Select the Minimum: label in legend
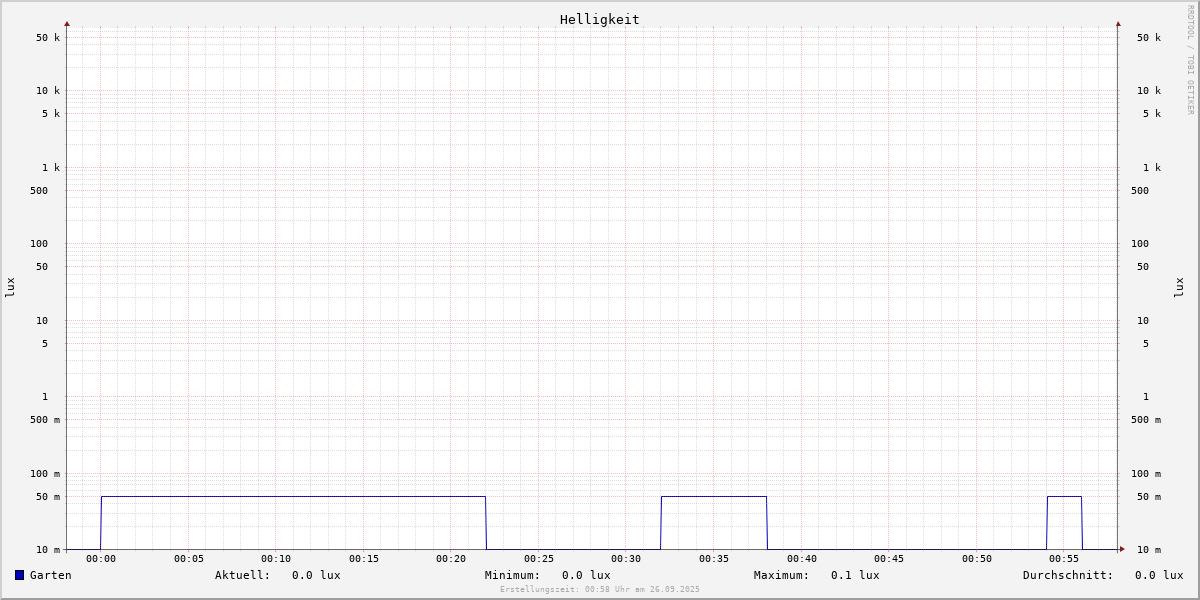The image size is (1200, 600). (513, 575)
